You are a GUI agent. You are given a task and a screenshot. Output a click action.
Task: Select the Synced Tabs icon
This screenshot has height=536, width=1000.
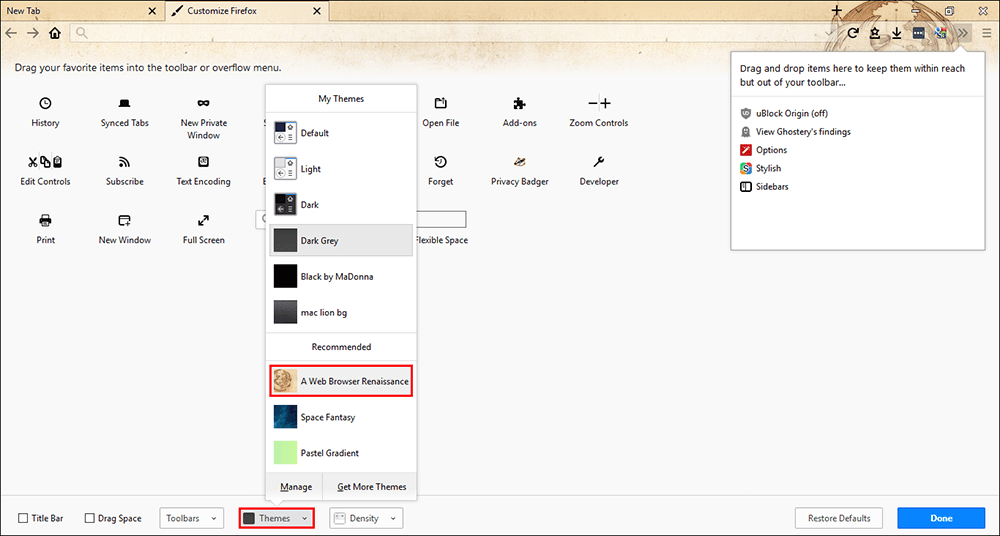click(x=124, y=103)
